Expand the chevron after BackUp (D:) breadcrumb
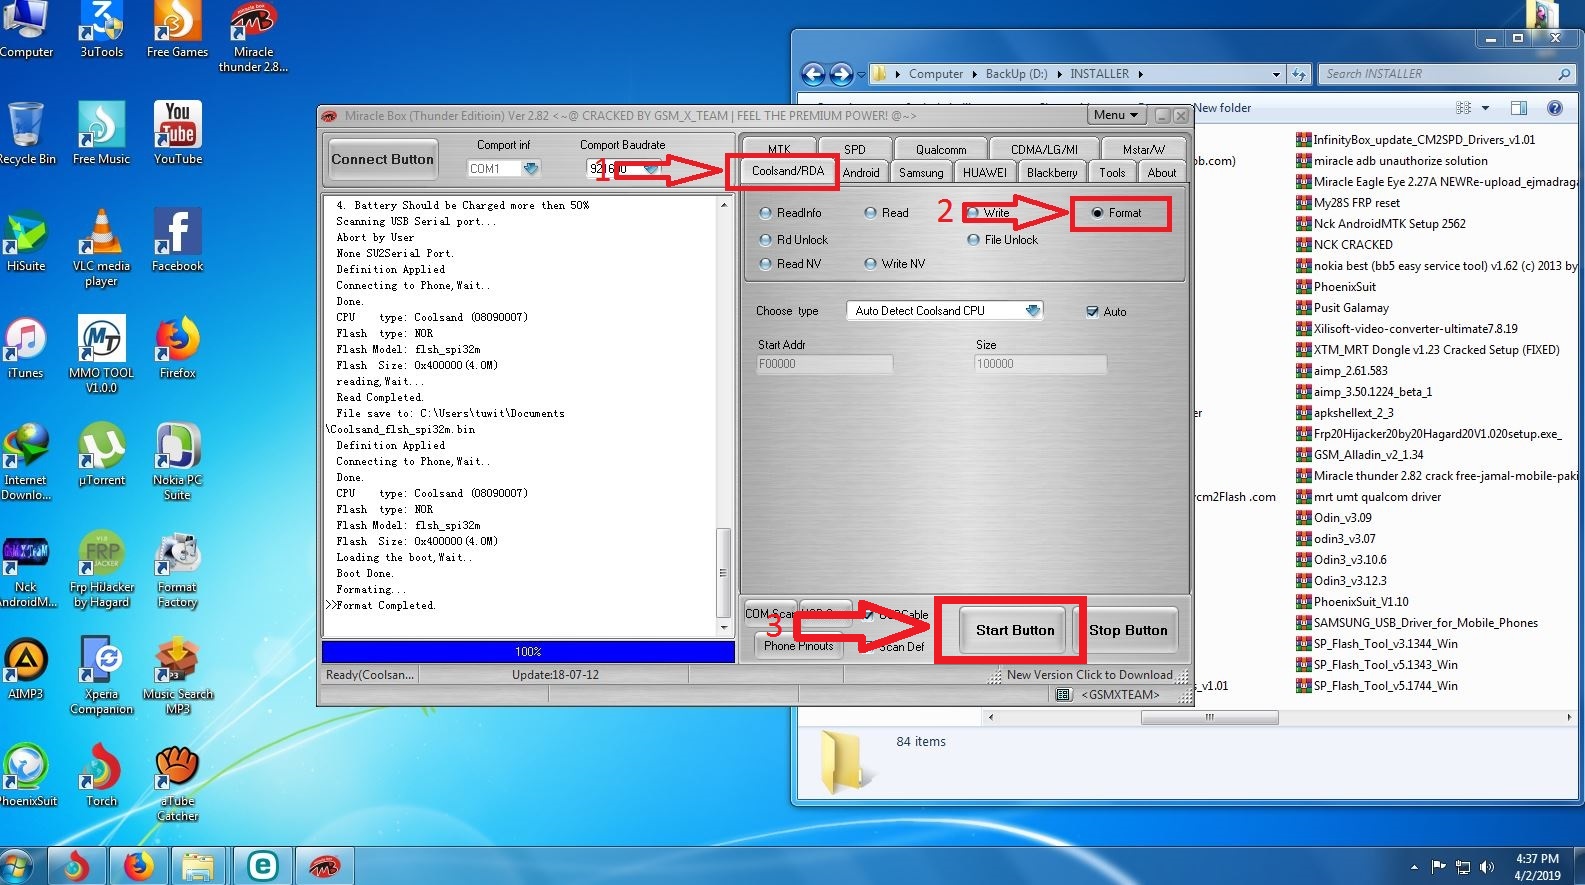The height and width of the screenshot is (885, 1585). (x=1059, y=74)
